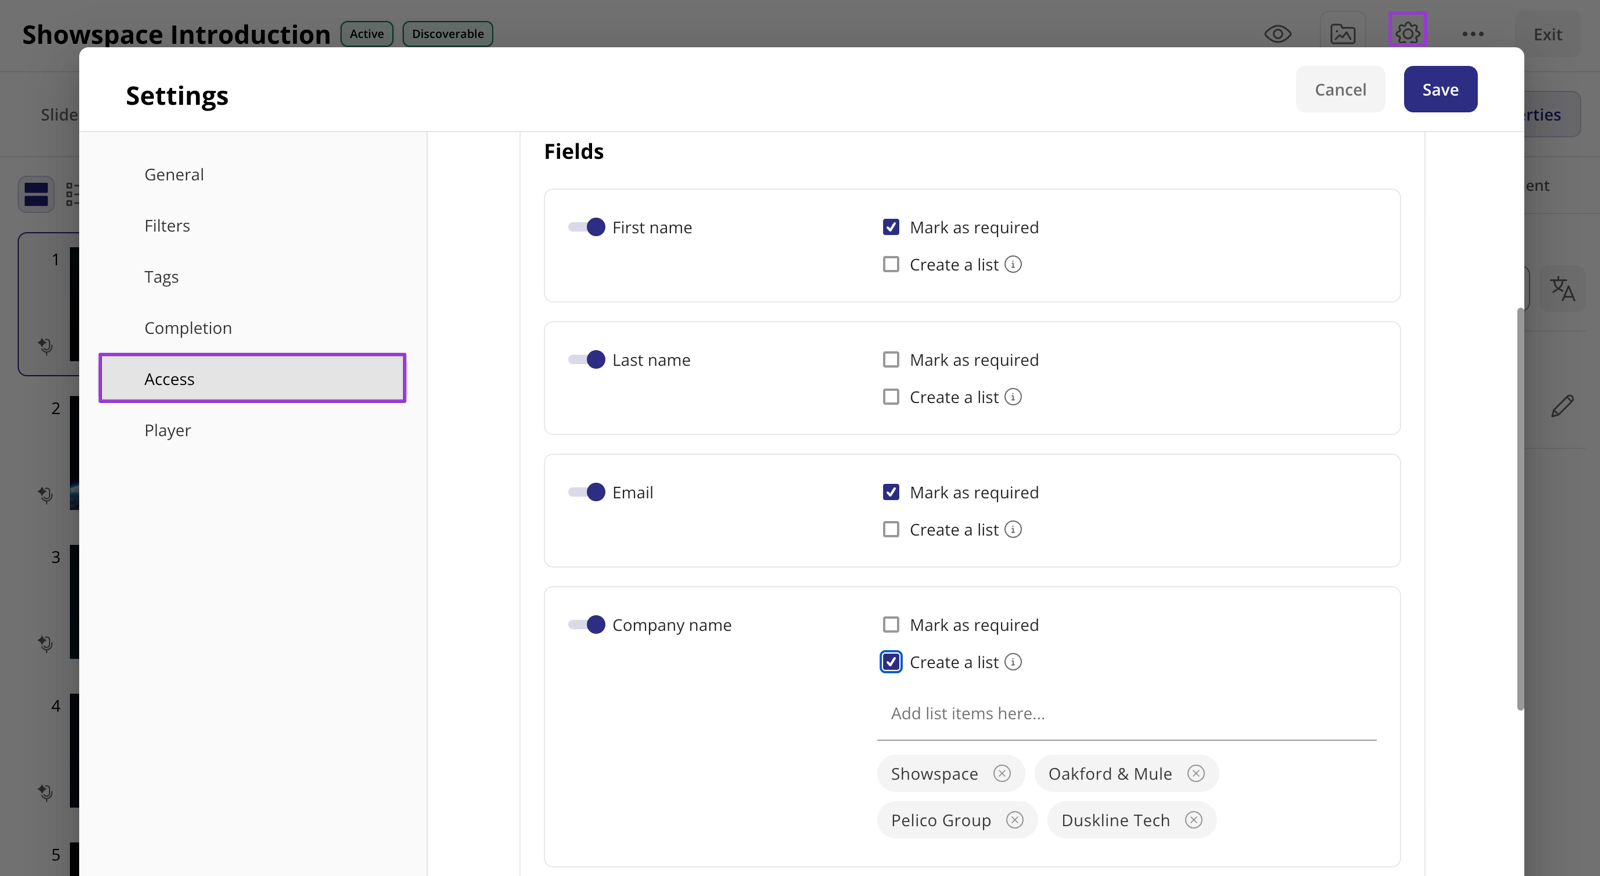
Task: Open the Filters settings section
Action: pyautogui.click(x=252, y=226)
